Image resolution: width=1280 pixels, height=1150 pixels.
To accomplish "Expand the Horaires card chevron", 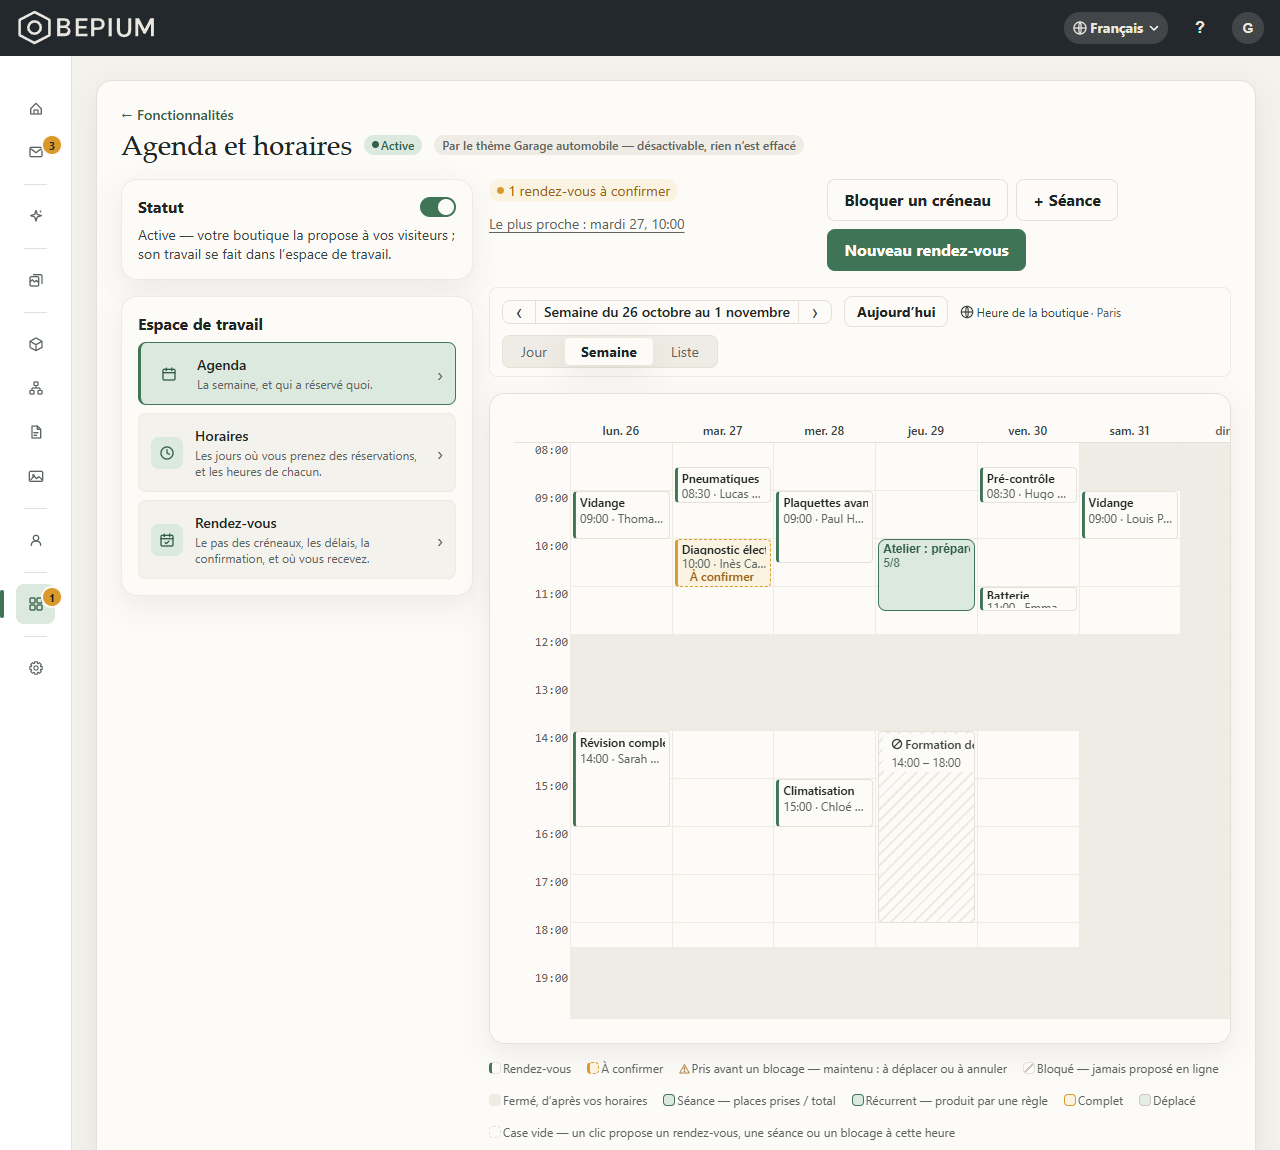I will click(x=440, y=455).
